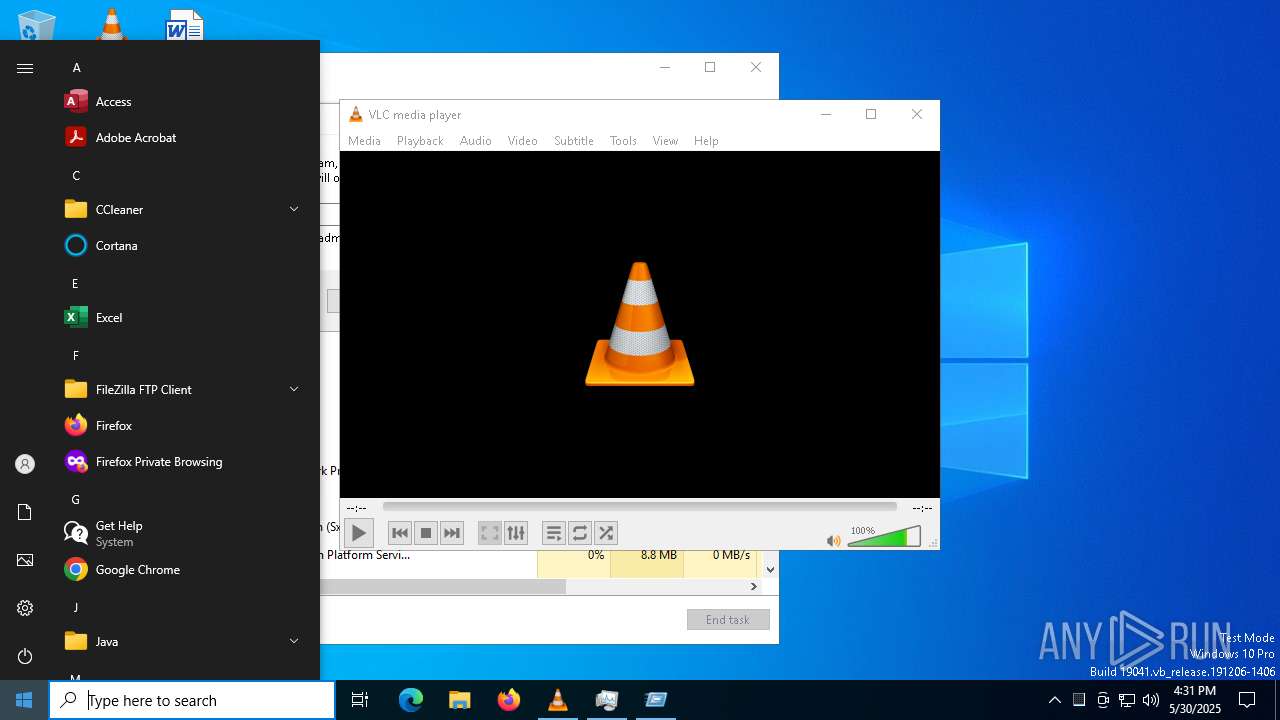1280x720 pixels.
Task: Click the VLC seek bar timeline
Action: coord(640,507)
